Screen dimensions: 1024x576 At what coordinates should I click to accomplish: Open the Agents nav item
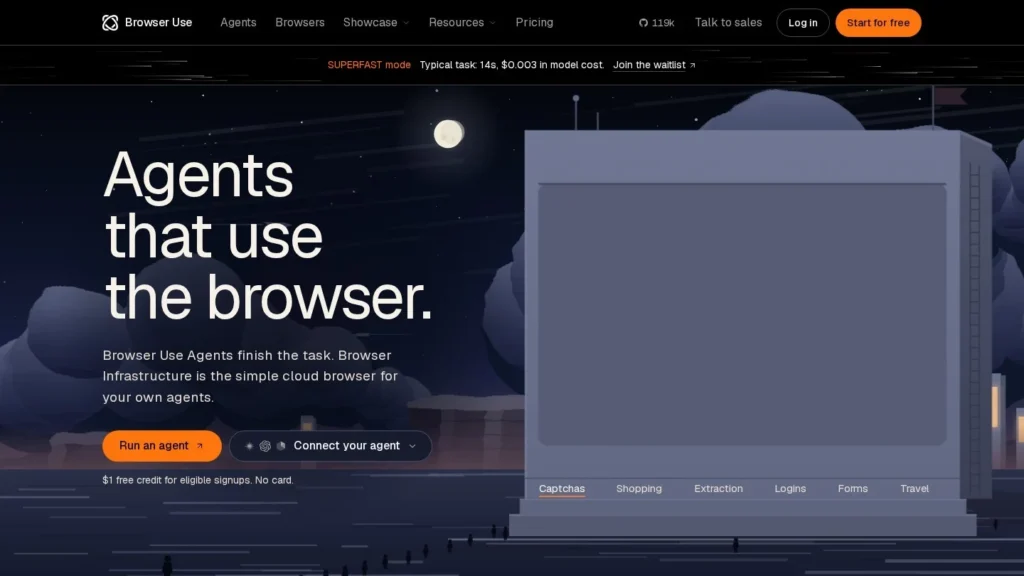(238, 22)
